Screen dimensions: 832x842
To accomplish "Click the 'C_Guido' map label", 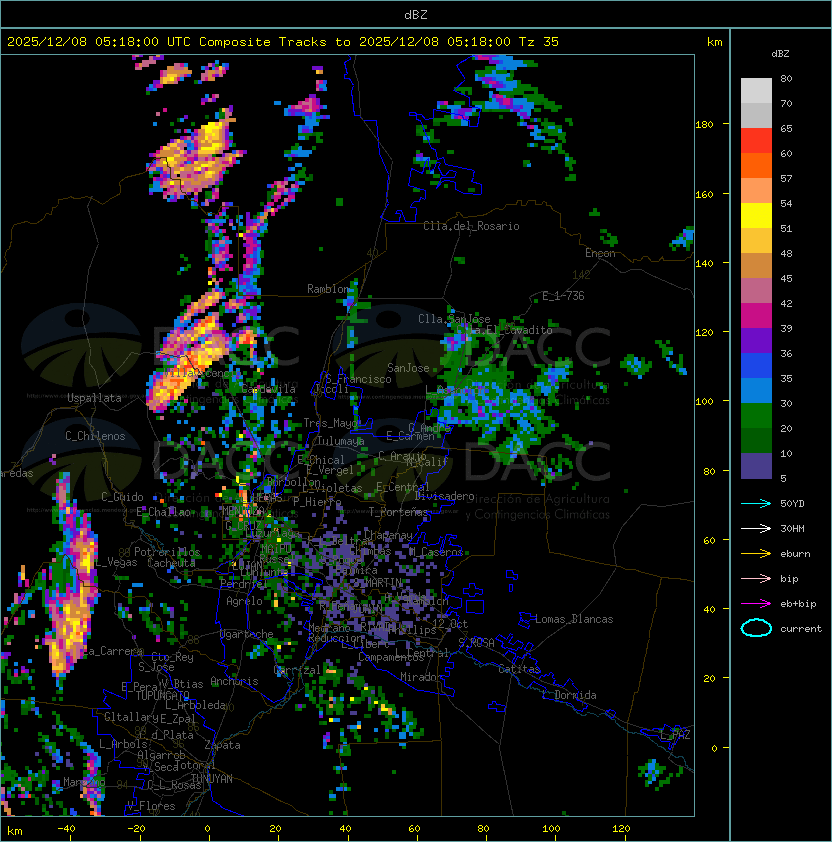I will pyautogui.click(x=122, y=497).
